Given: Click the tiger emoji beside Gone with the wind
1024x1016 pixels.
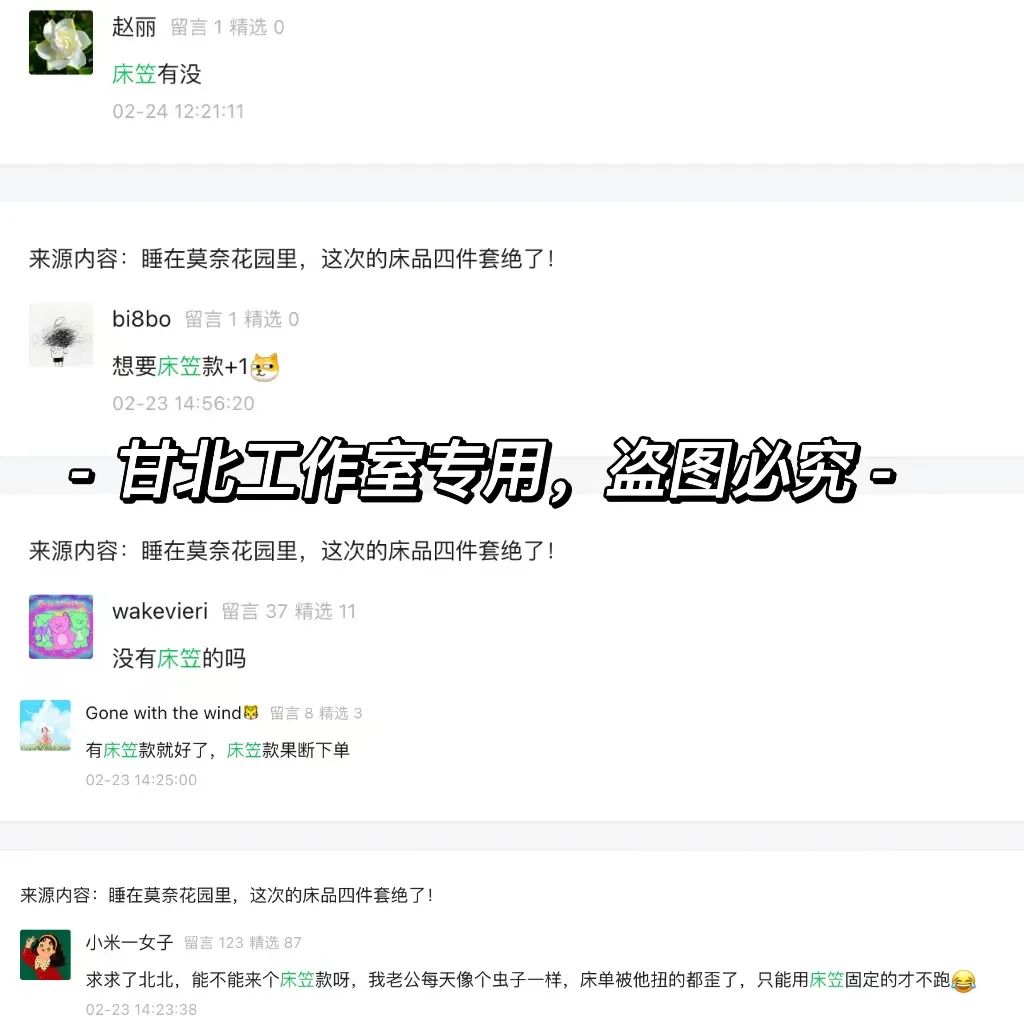Looking at the screenshot, I should [x=251, y=712].
